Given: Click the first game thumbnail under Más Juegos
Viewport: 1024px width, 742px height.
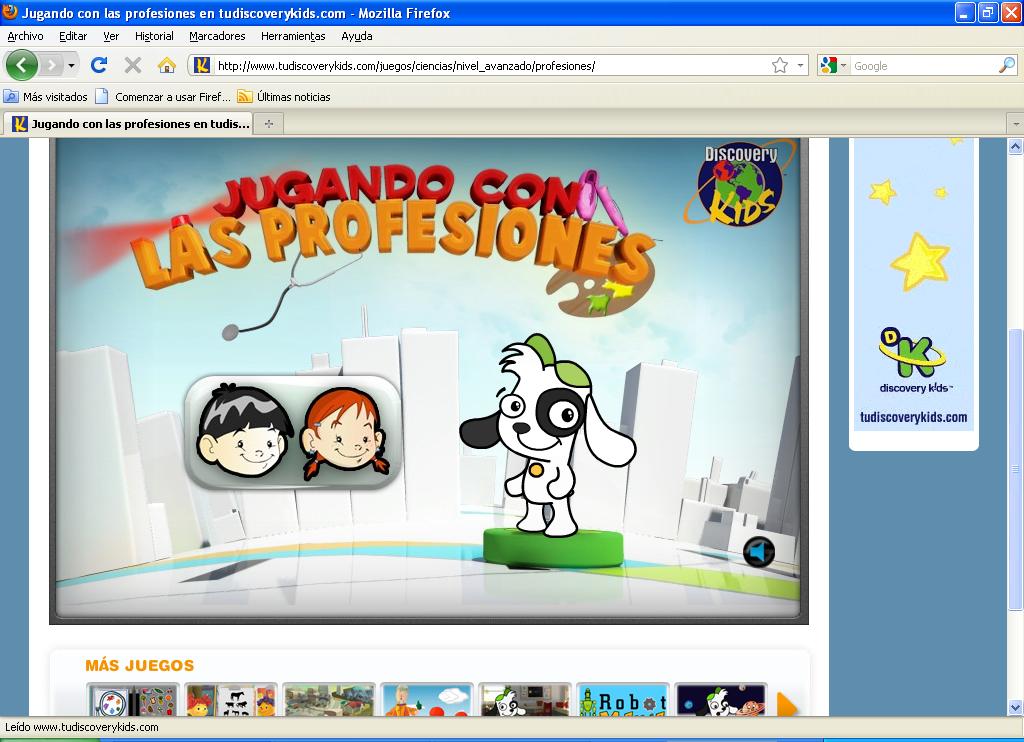Looking at the screenshot, I should pyautogui.click(x=133, y=700).
